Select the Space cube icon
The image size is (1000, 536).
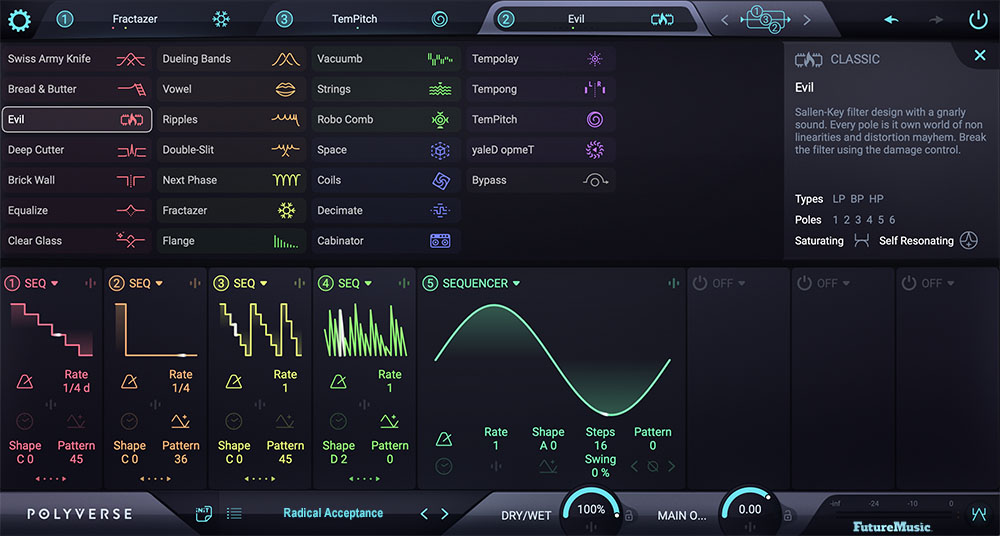440,150
